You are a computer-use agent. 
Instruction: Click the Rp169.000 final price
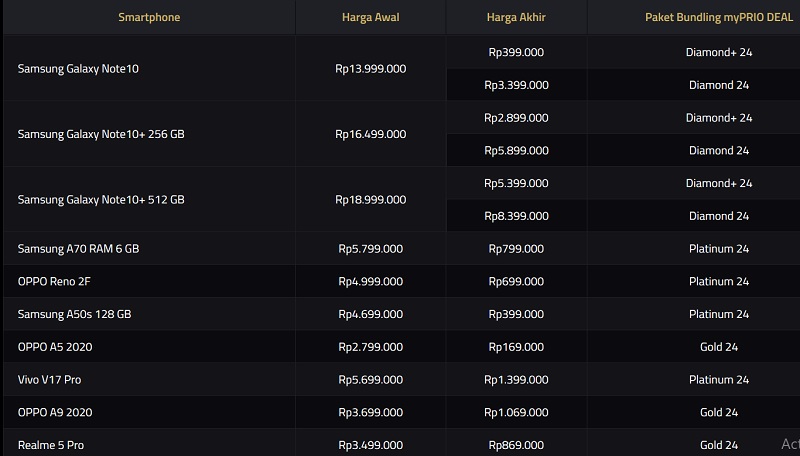tap(516, 347)
